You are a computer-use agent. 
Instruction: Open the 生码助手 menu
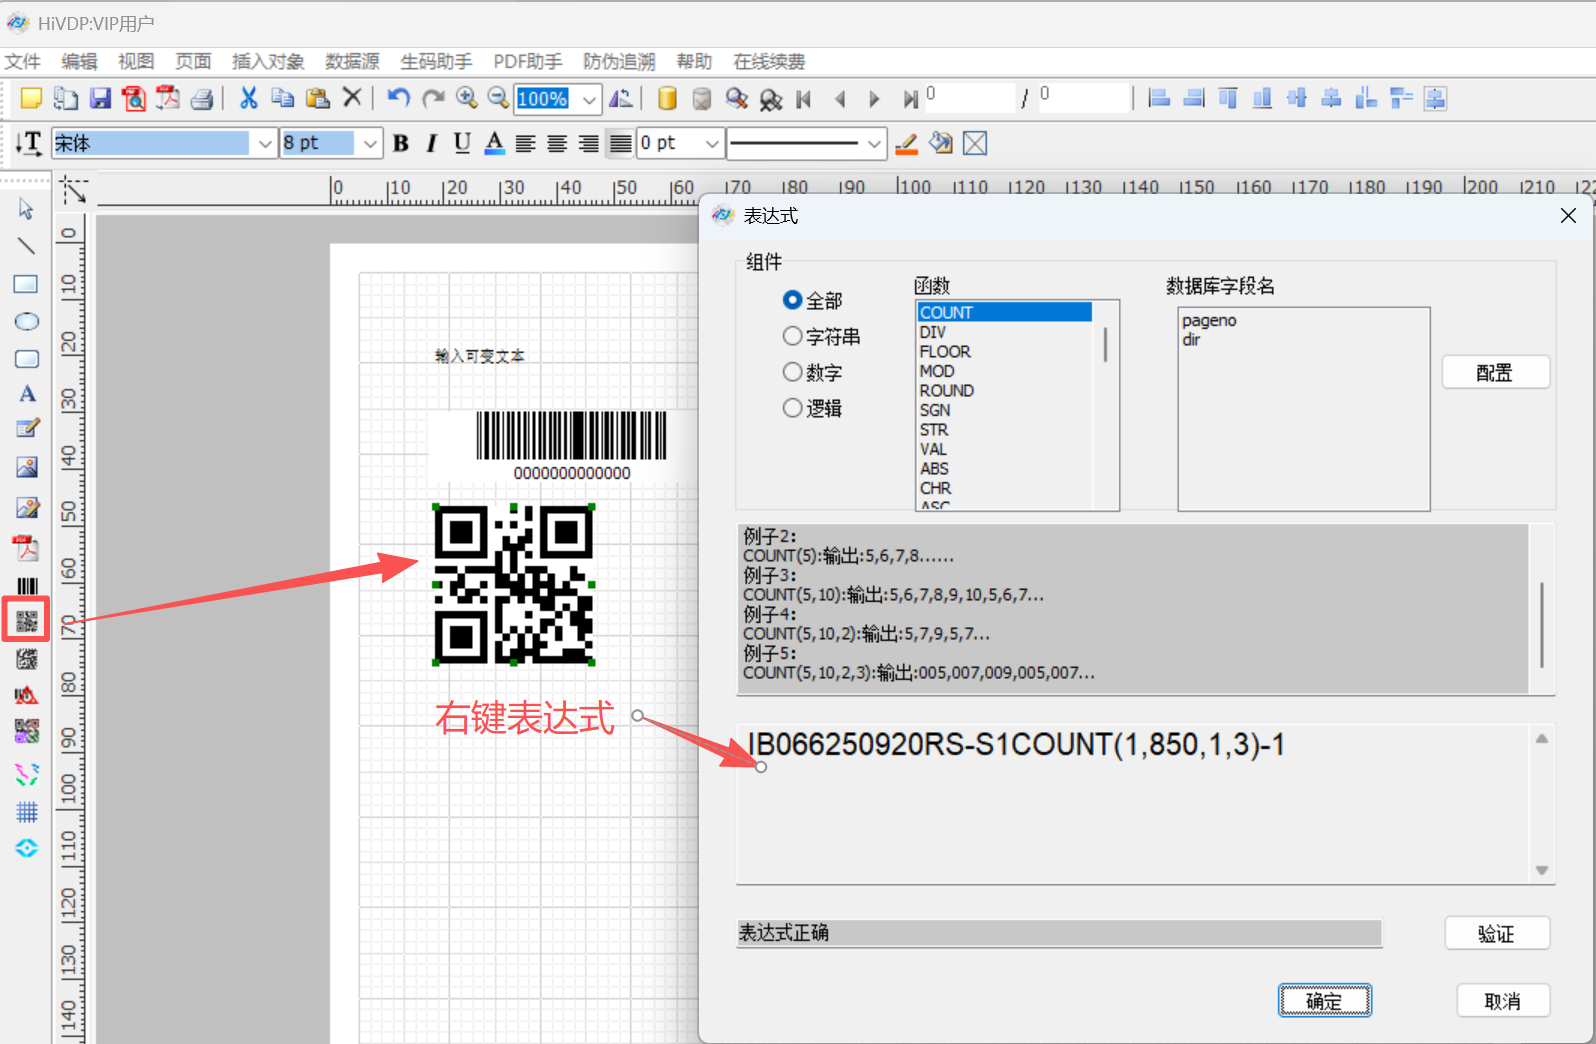(436, 62)
